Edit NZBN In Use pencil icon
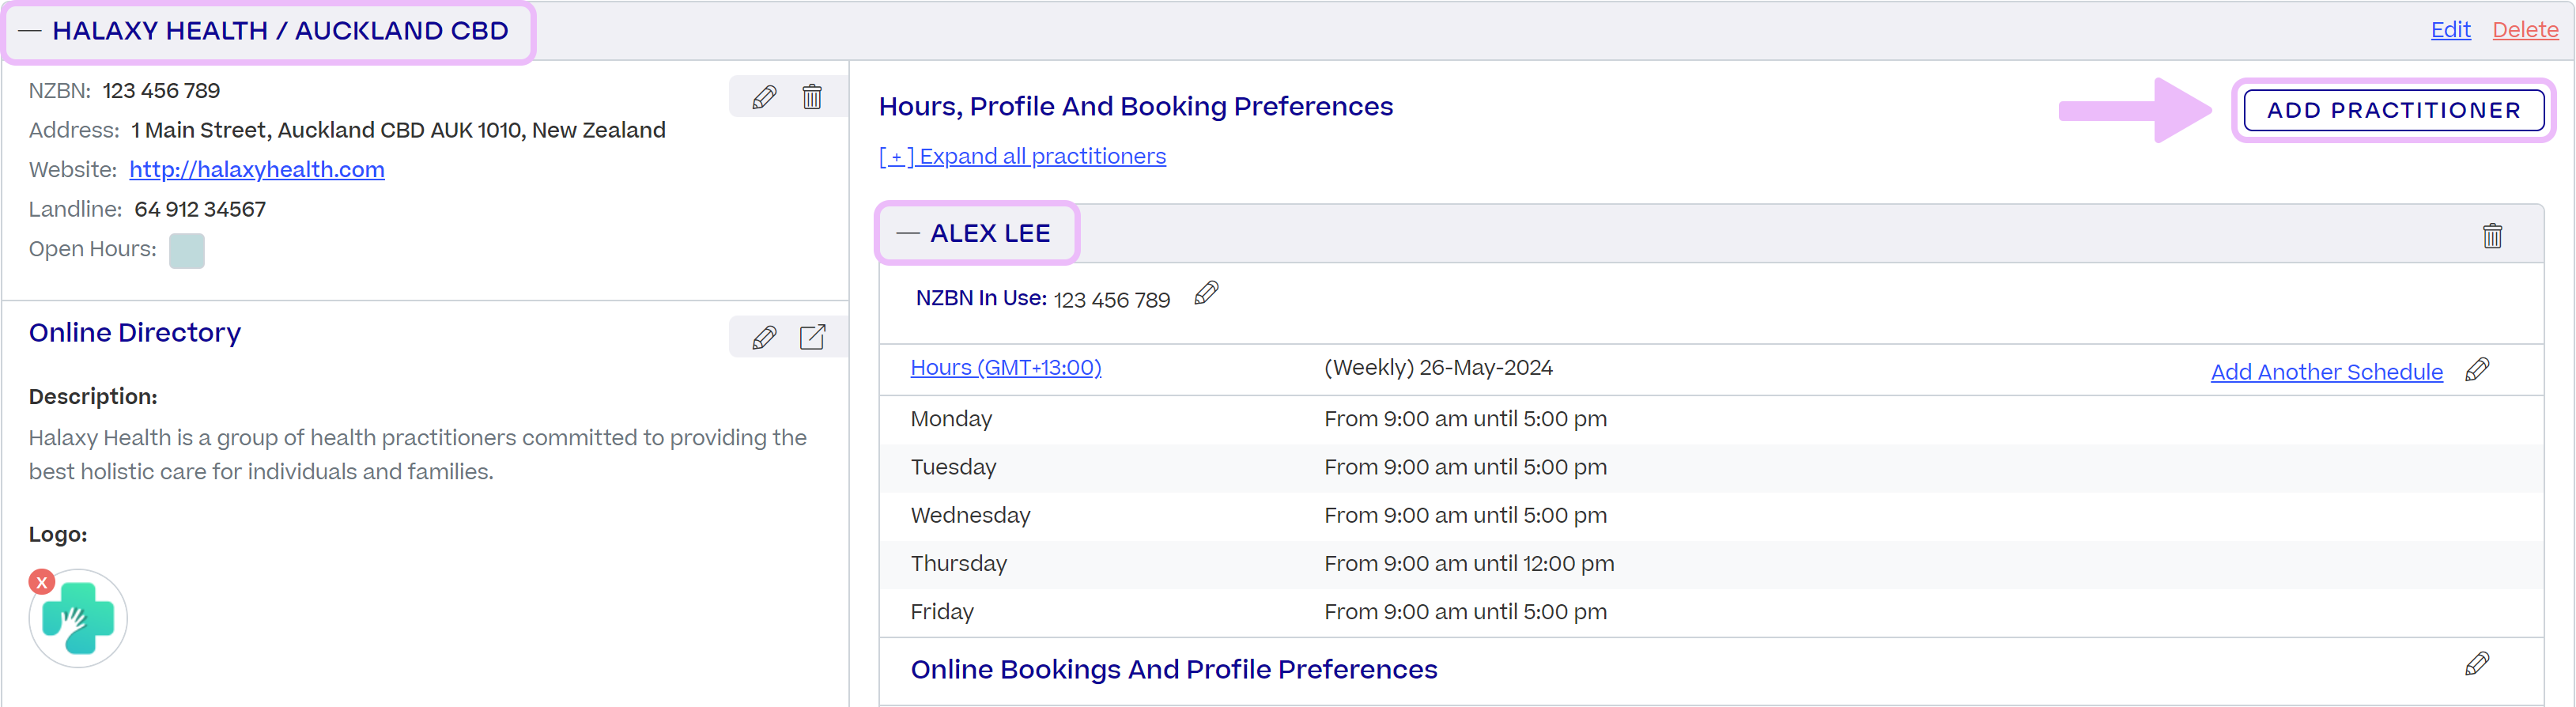Screen dimensions: 2576x707 click(1206, 293)
